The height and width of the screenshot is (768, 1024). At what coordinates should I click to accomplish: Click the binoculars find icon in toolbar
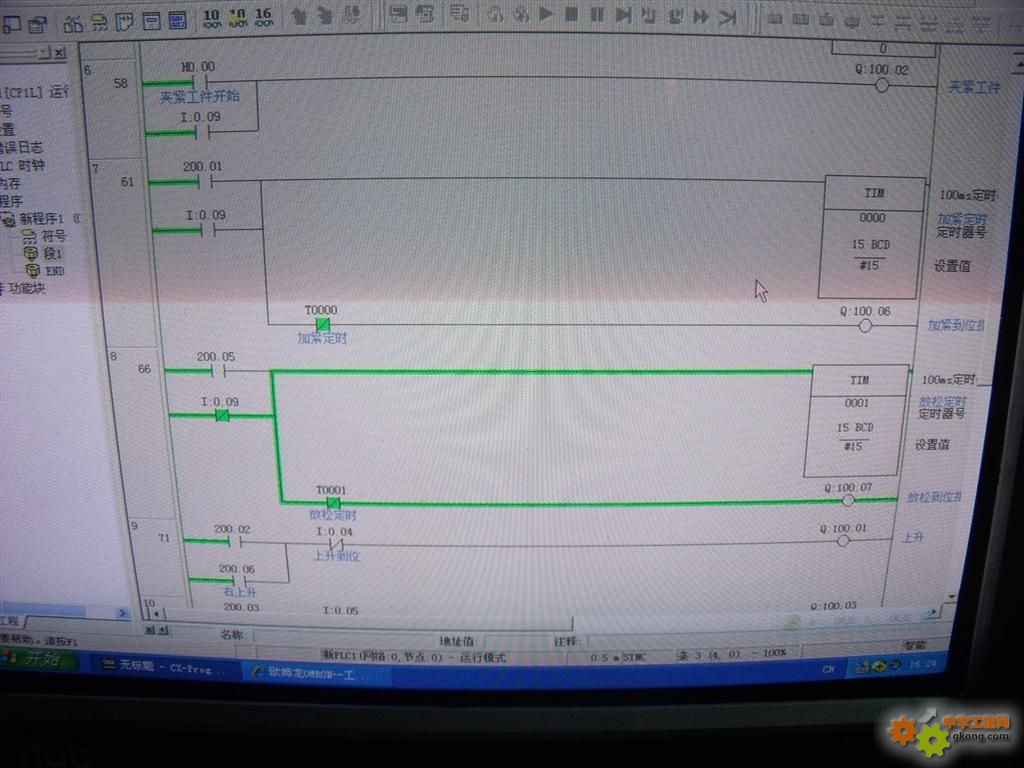pyautogui.click(x=72, y=24)
